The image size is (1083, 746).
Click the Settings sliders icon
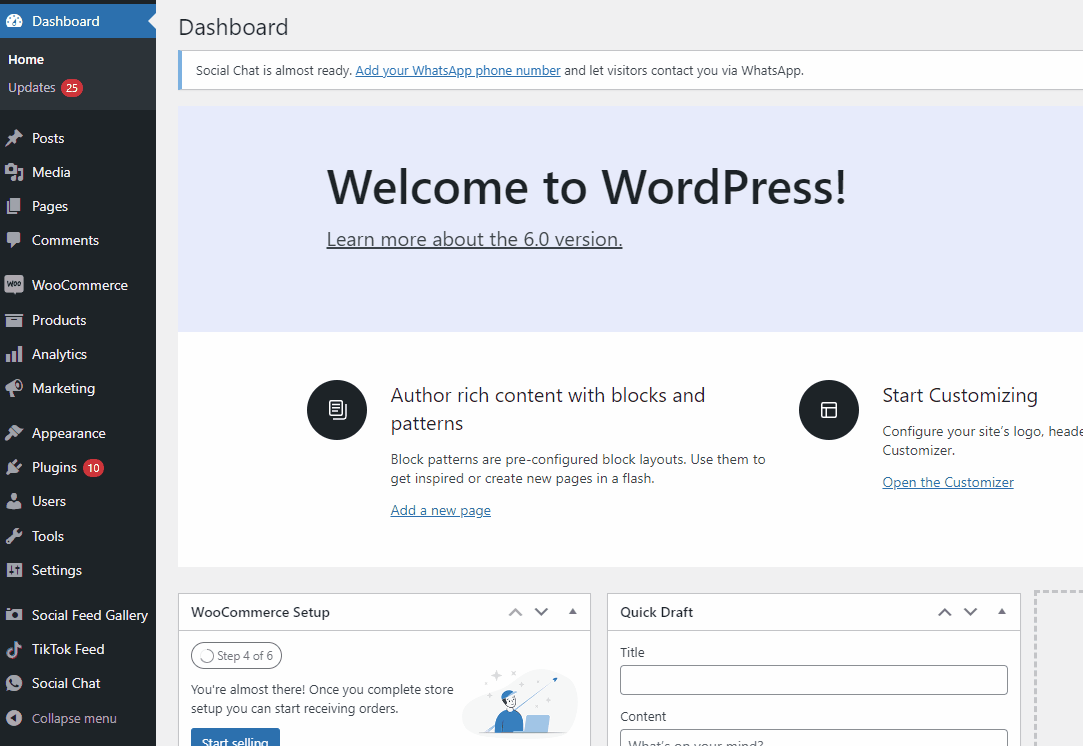click(14, 570)
